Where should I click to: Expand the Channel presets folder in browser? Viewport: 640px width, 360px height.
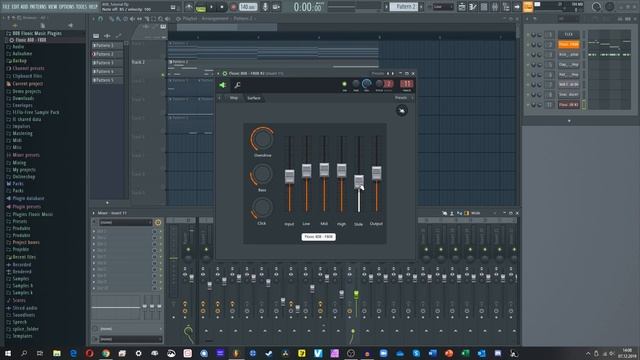pos(28,68)
